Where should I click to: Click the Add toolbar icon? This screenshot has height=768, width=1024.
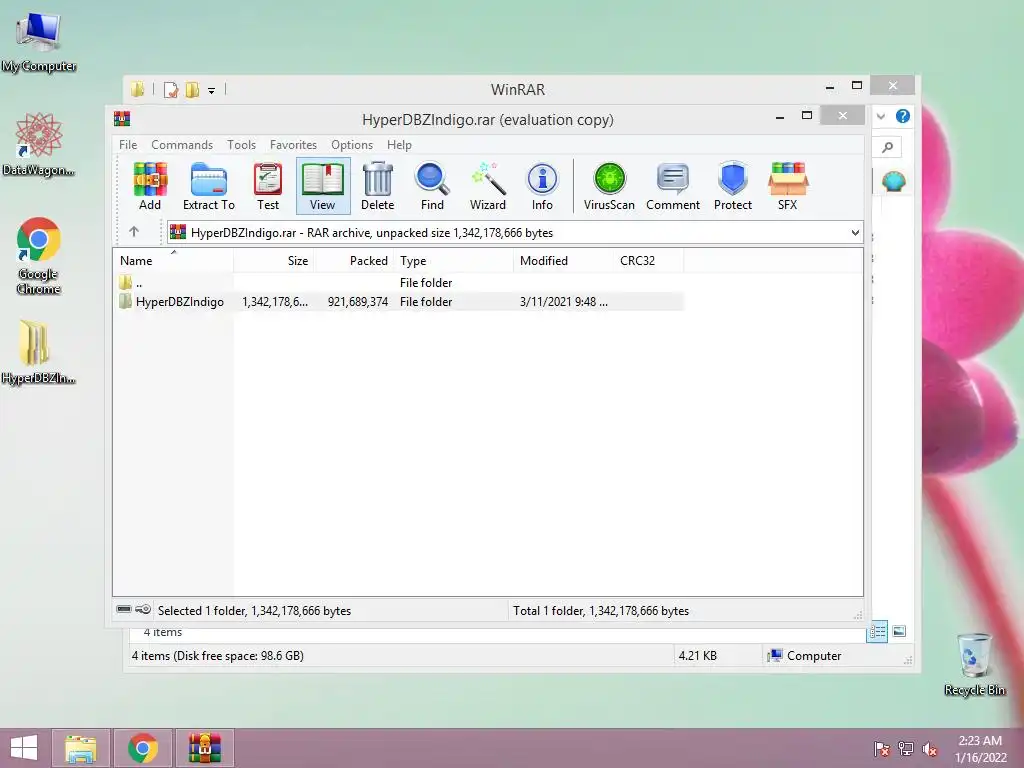coord(150,186)
